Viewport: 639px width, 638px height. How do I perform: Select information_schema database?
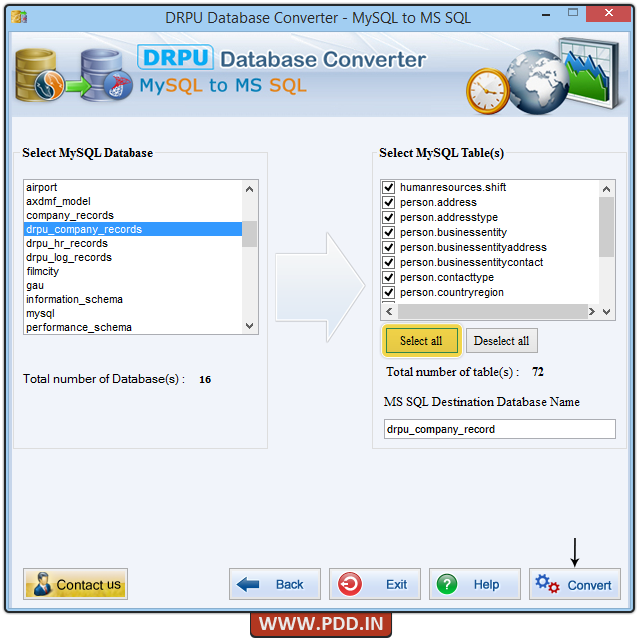[x=133, y=299]
